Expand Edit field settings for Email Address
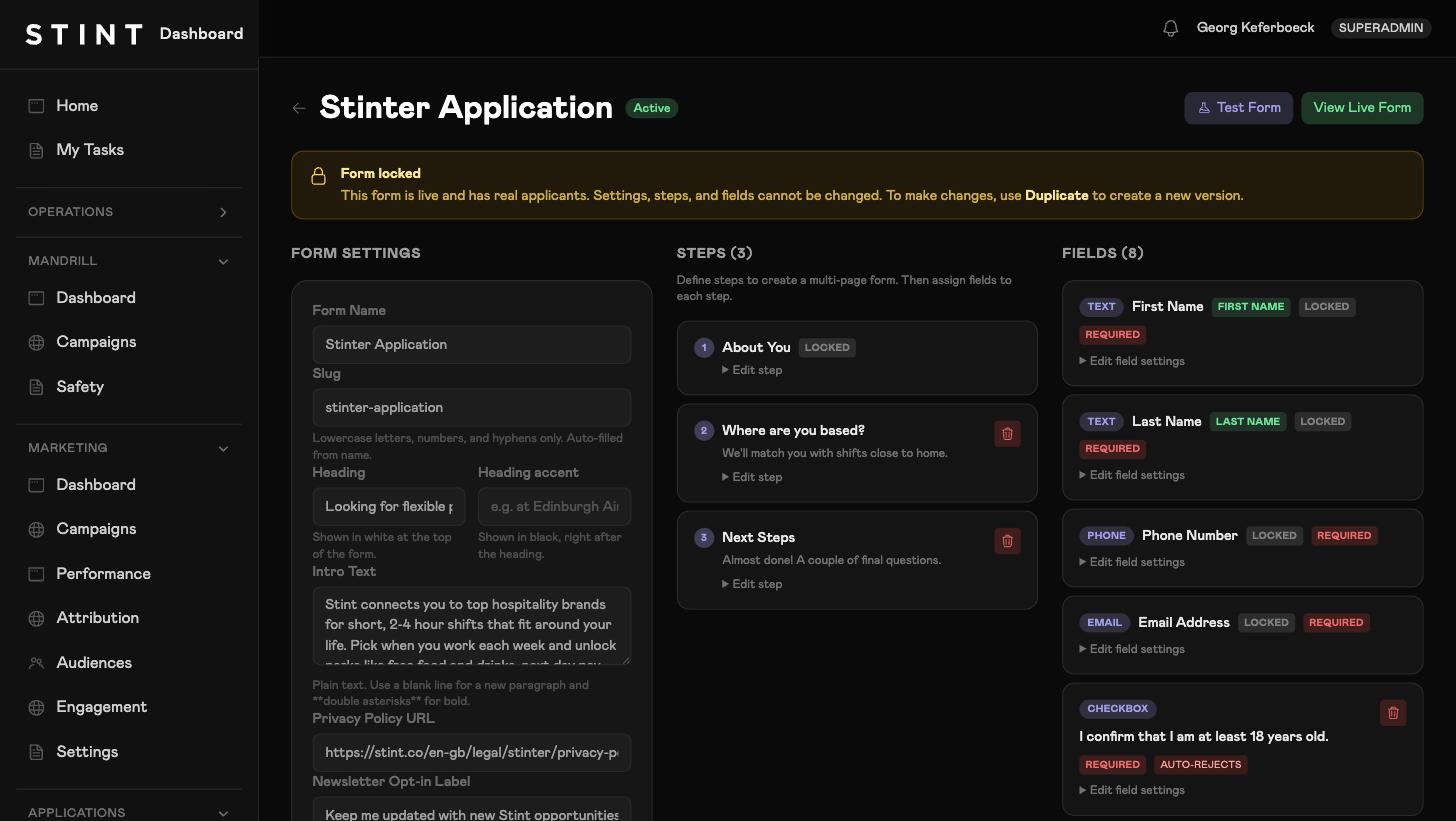 [x=1132, y=649]
